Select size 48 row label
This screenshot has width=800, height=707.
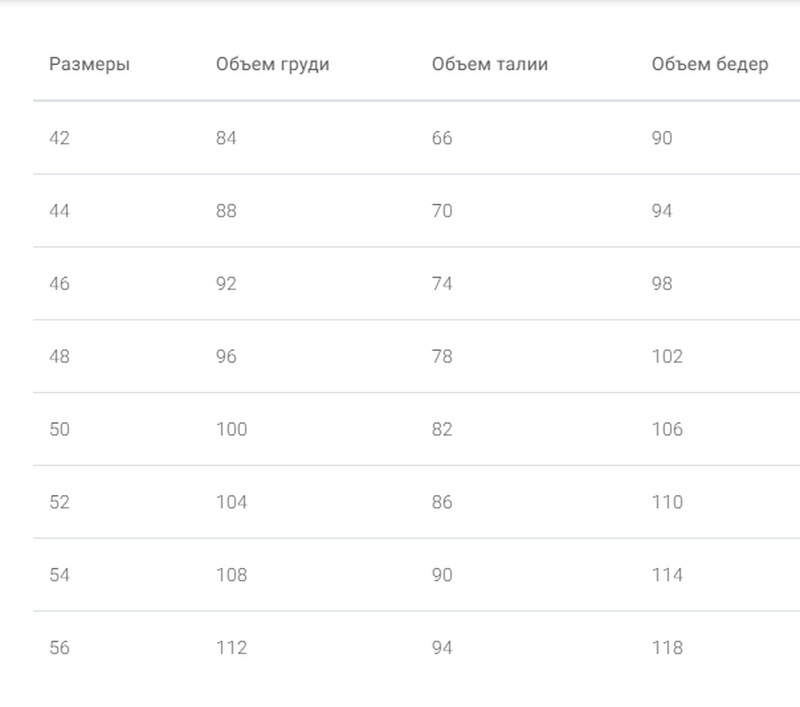(59, 357)
